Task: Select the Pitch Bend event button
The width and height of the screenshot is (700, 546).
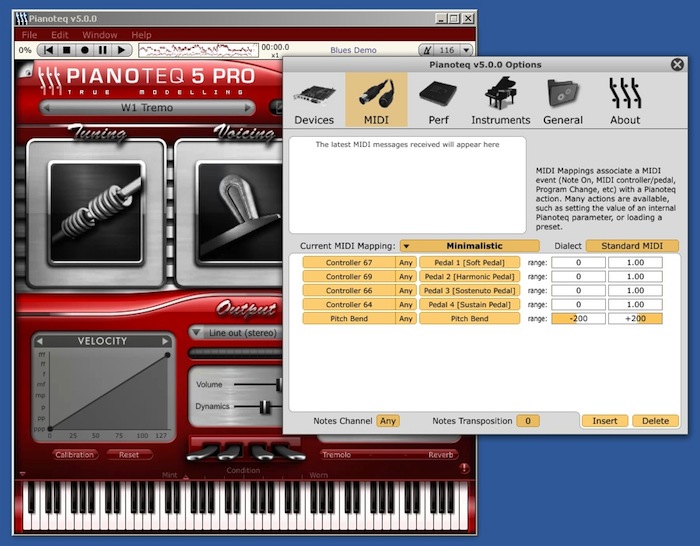Action: click(x=349, y=318)
